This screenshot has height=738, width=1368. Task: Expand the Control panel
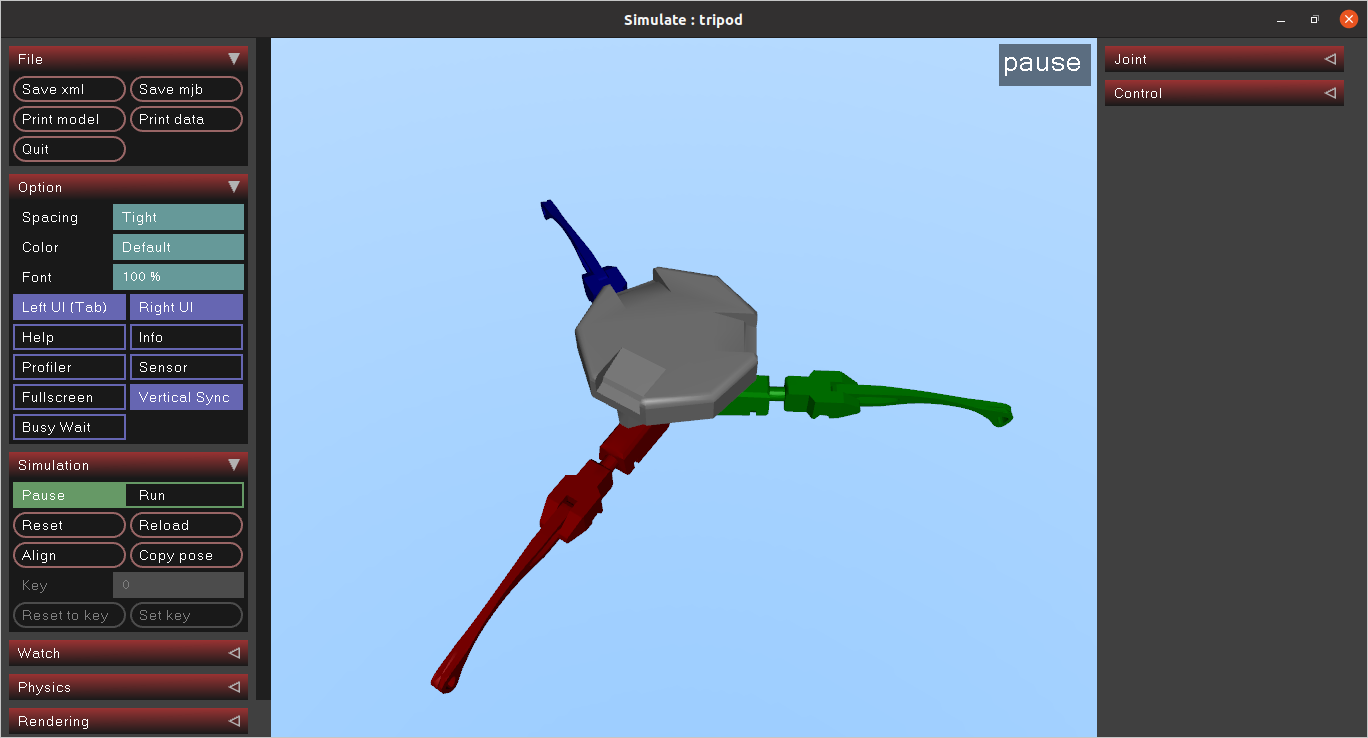coord(1223,93)
